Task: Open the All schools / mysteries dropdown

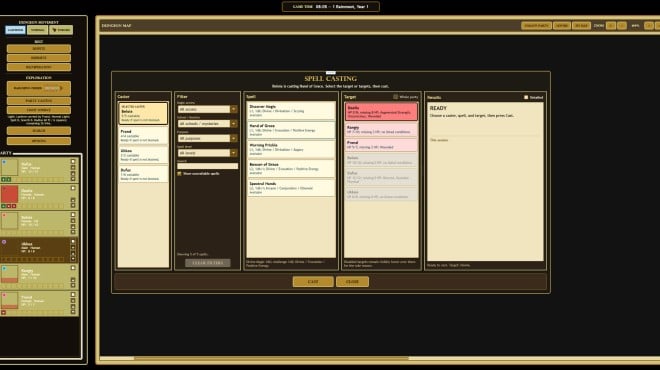Action: click(x=208, y=124)
